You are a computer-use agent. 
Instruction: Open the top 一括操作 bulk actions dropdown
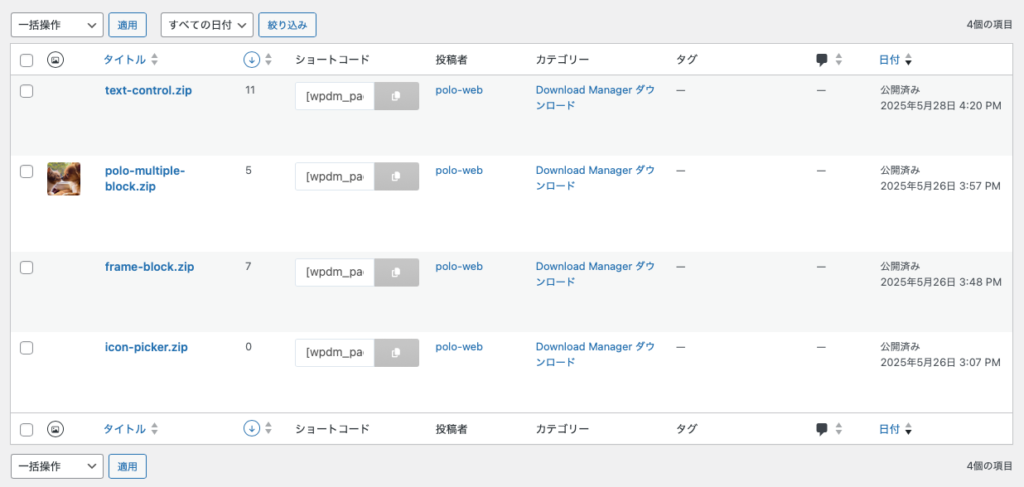coord(56,24)
